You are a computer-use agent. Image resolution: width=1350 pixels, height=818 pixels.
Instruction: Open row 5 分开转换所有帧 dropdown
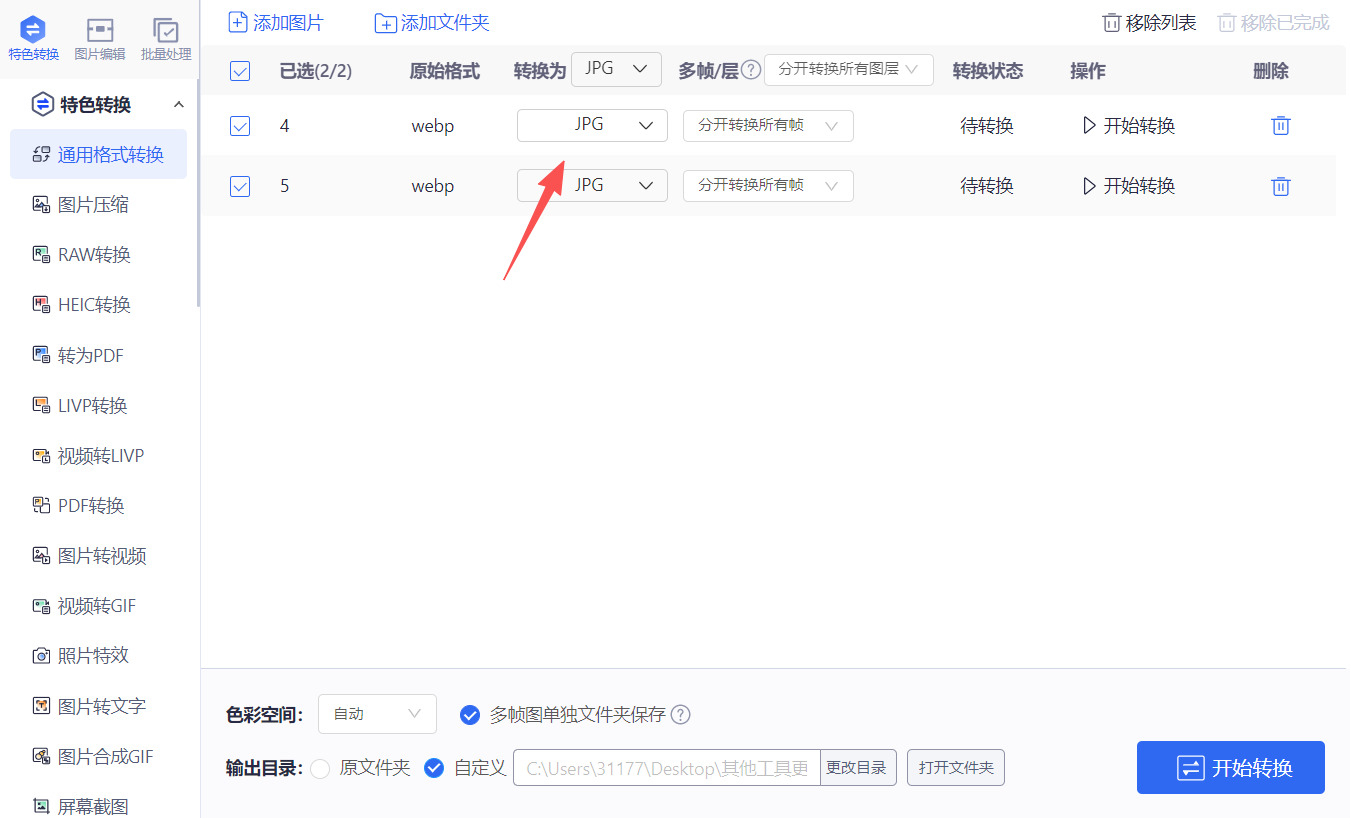pos(768,186)
